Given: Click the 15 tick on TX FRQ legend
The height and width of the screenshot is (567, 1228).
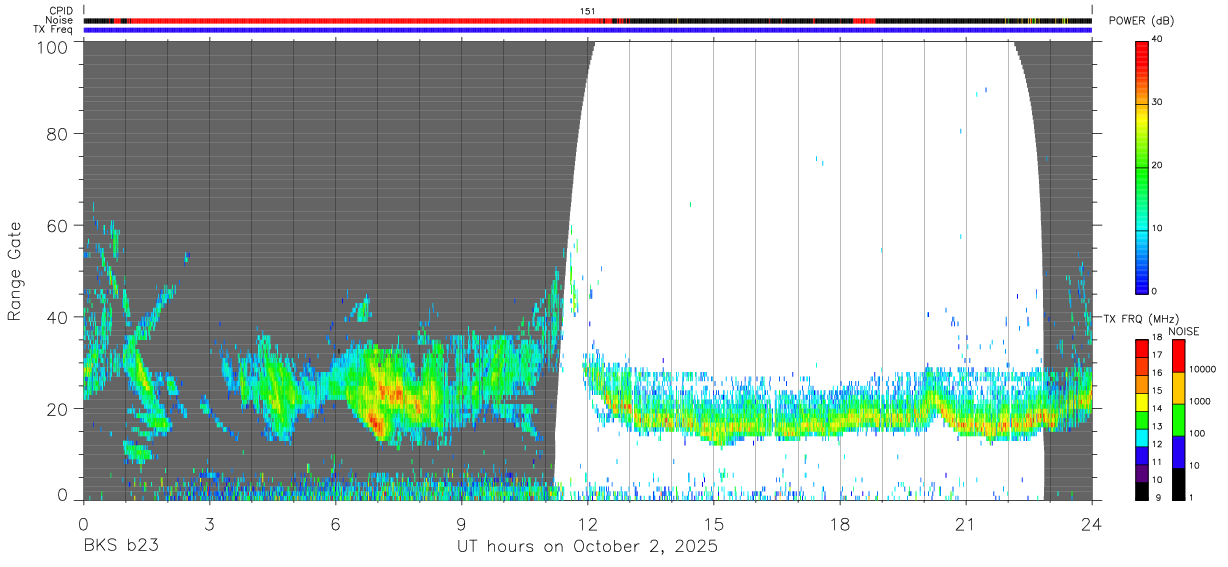Looking at the screenshot, I should 1157,391.
